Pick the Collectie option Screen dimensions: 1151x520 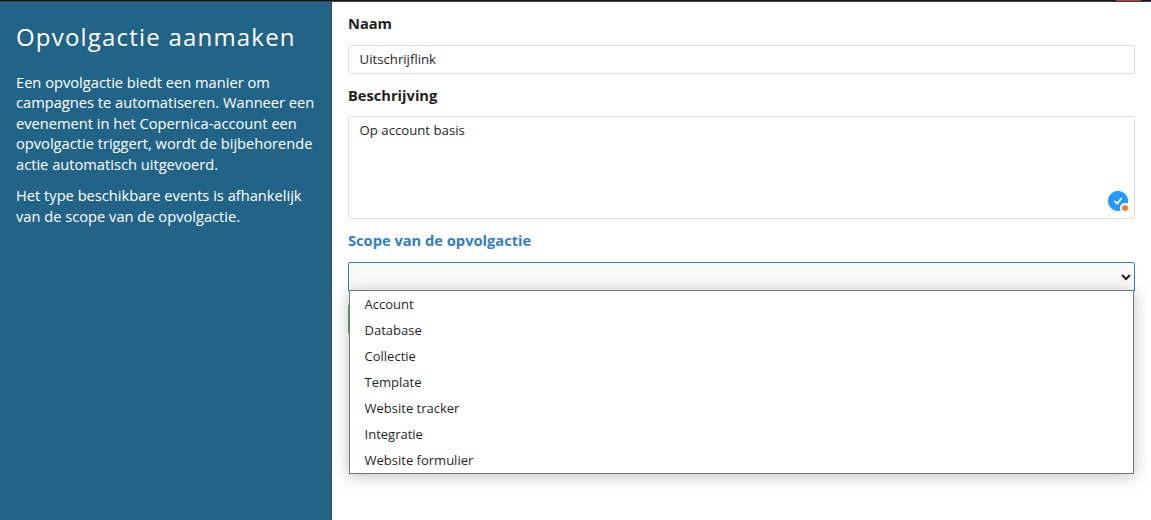(x=390, y=356)
